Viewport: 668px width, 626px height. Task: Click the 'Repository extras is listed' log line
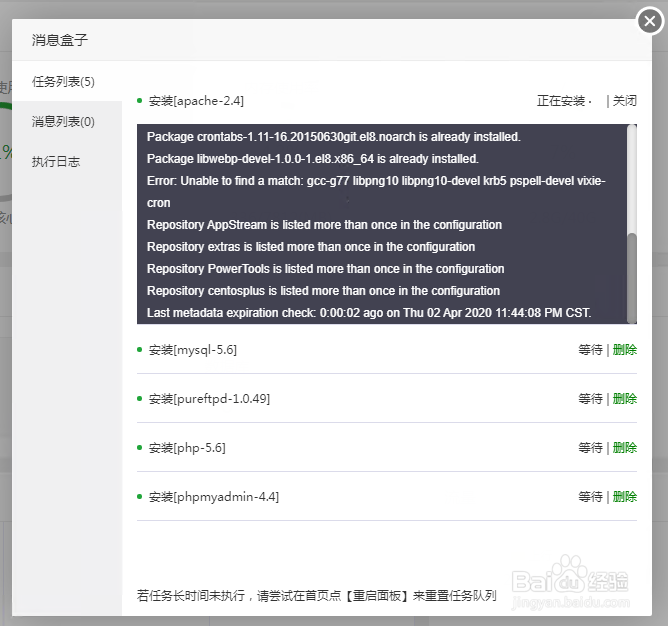pos(311,247)
